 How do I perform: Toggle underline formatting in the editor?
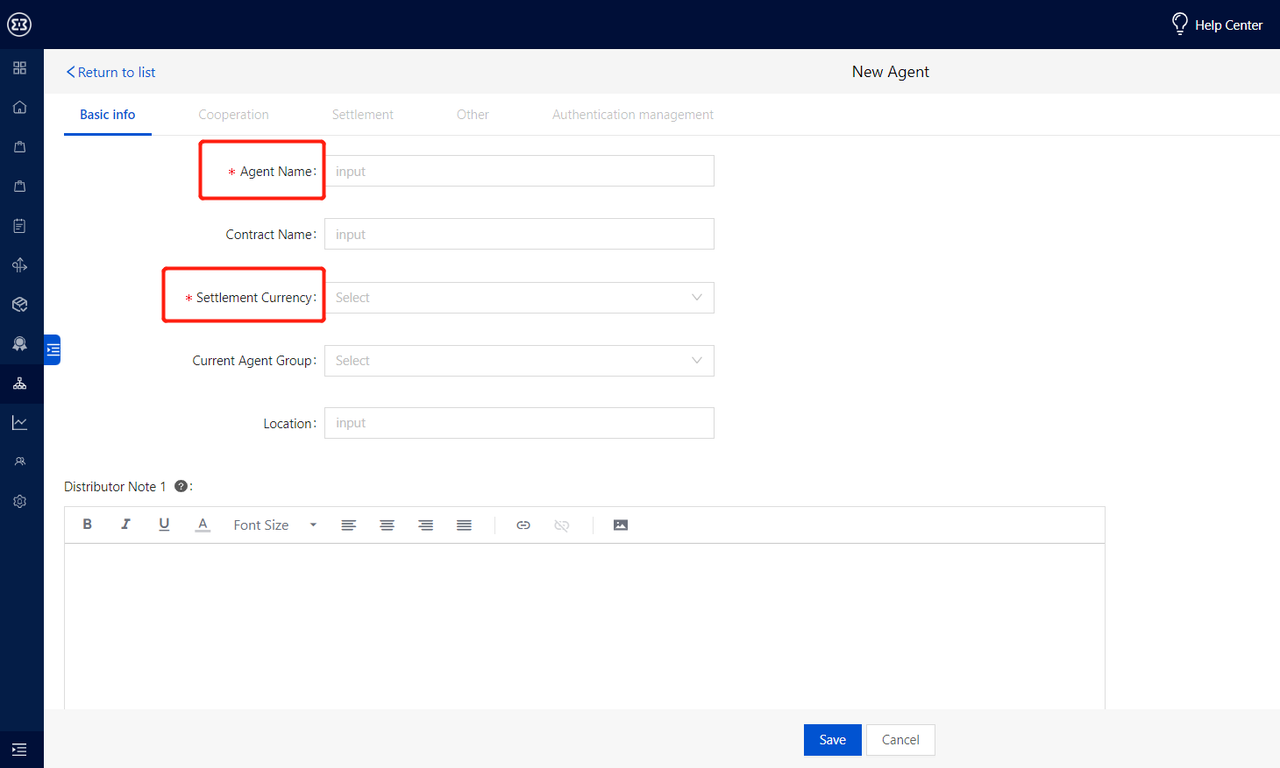(x=164, y=525)
